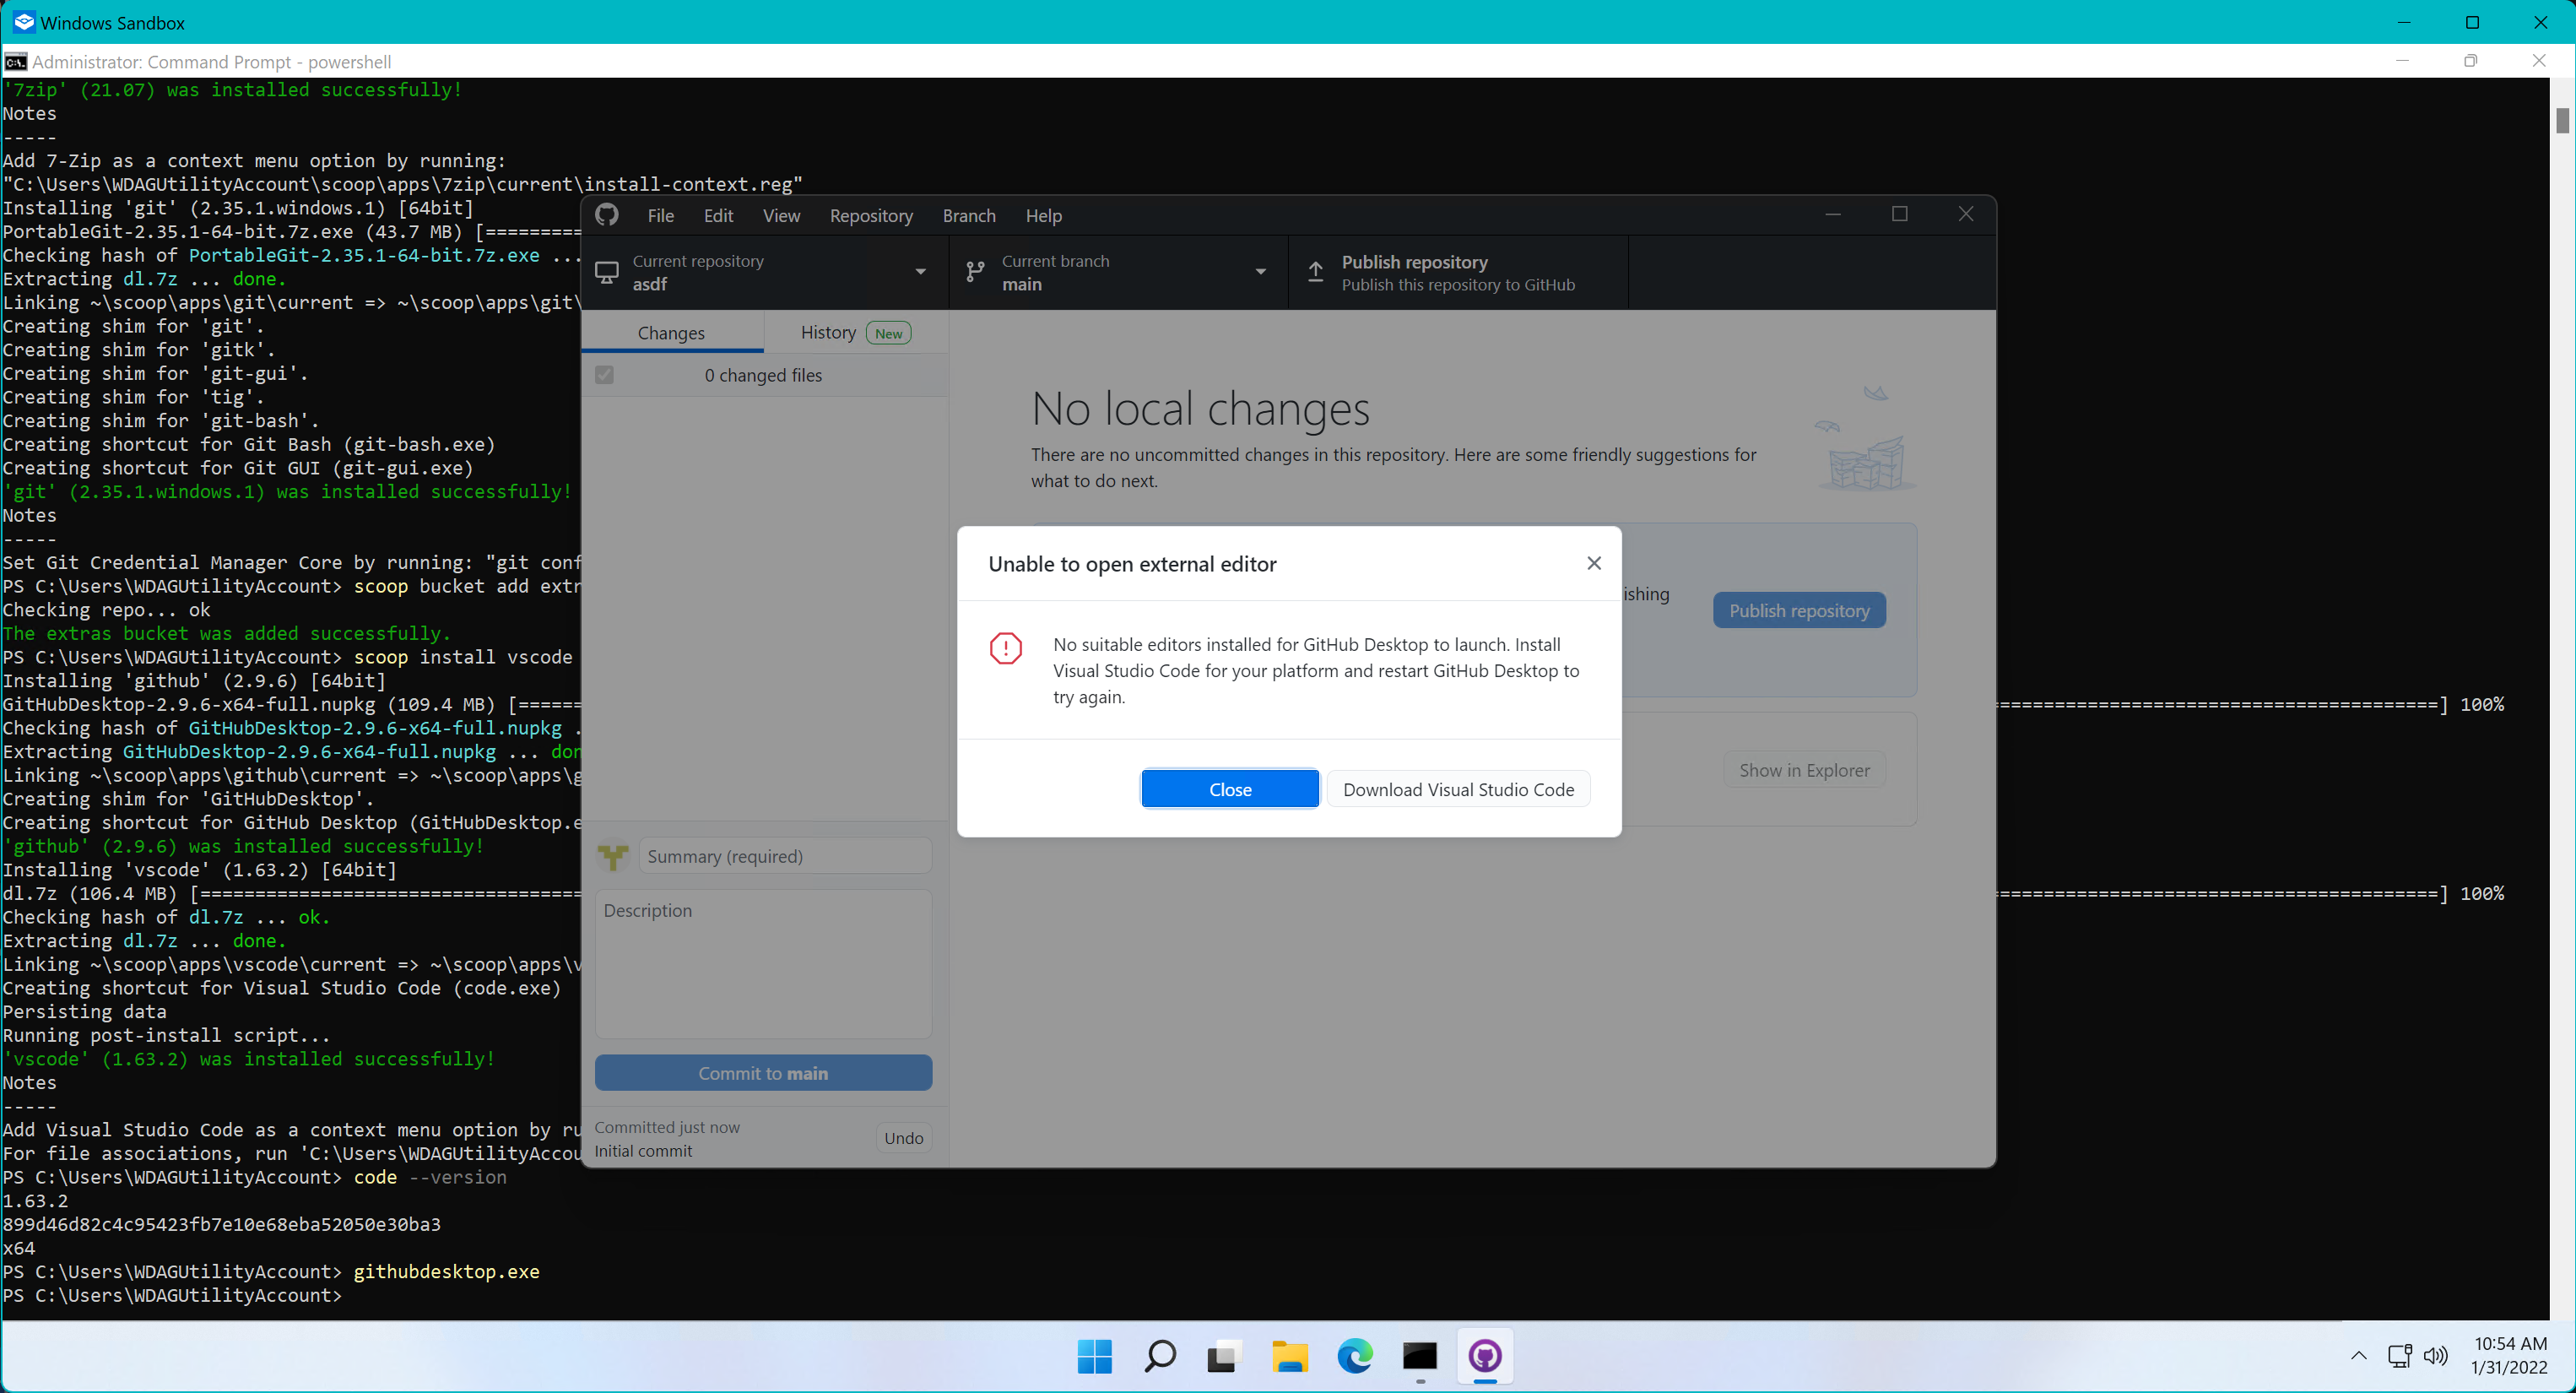The image size is (2576, 1393).
Task: Expand the hidden icons chevron in system tray
Action: click(2358, 1357)
